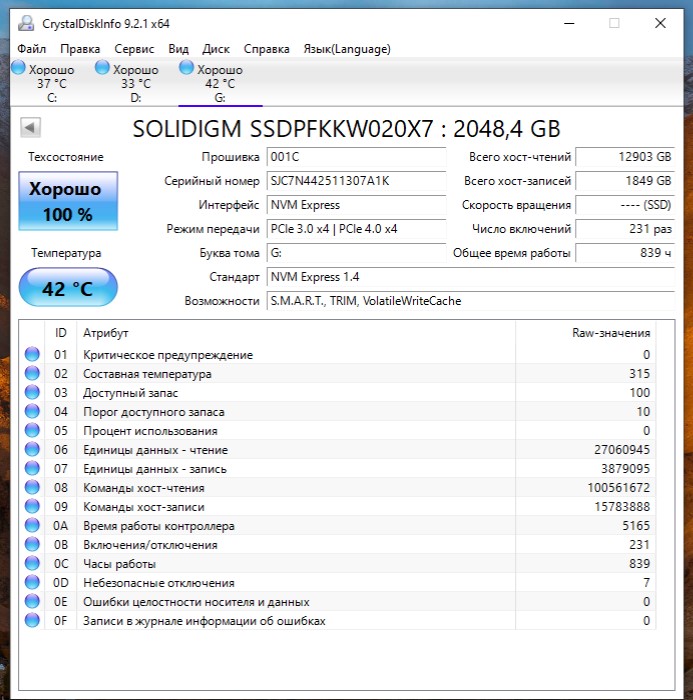693x700 pixels.
Task: Click power-on count value 231 раз
Action: (625, 229)
